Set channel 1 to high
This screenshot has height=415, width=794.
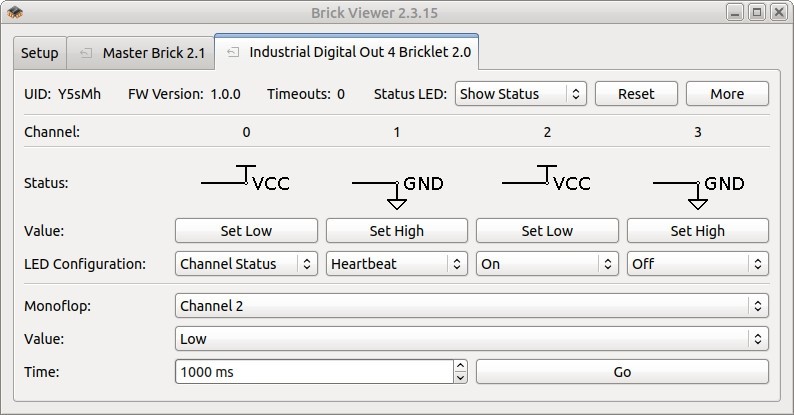pyautogui.click(x=396, y=231)
